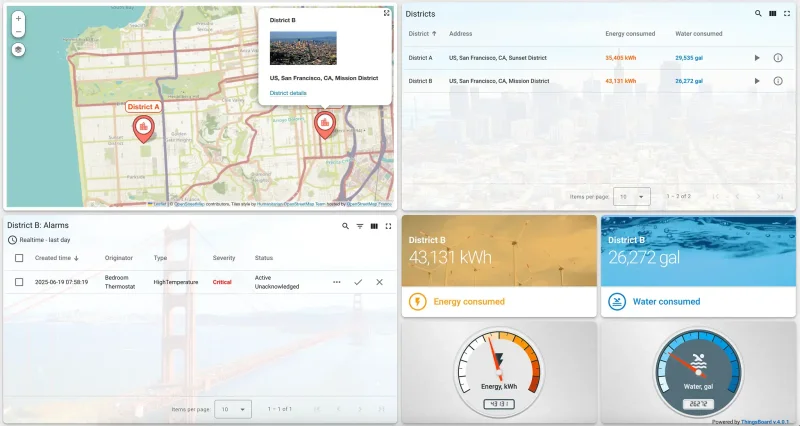This screenshot has width=800, height=426.
Task: Select District B water value 26,272 gal
Action: tap(689, 81)
